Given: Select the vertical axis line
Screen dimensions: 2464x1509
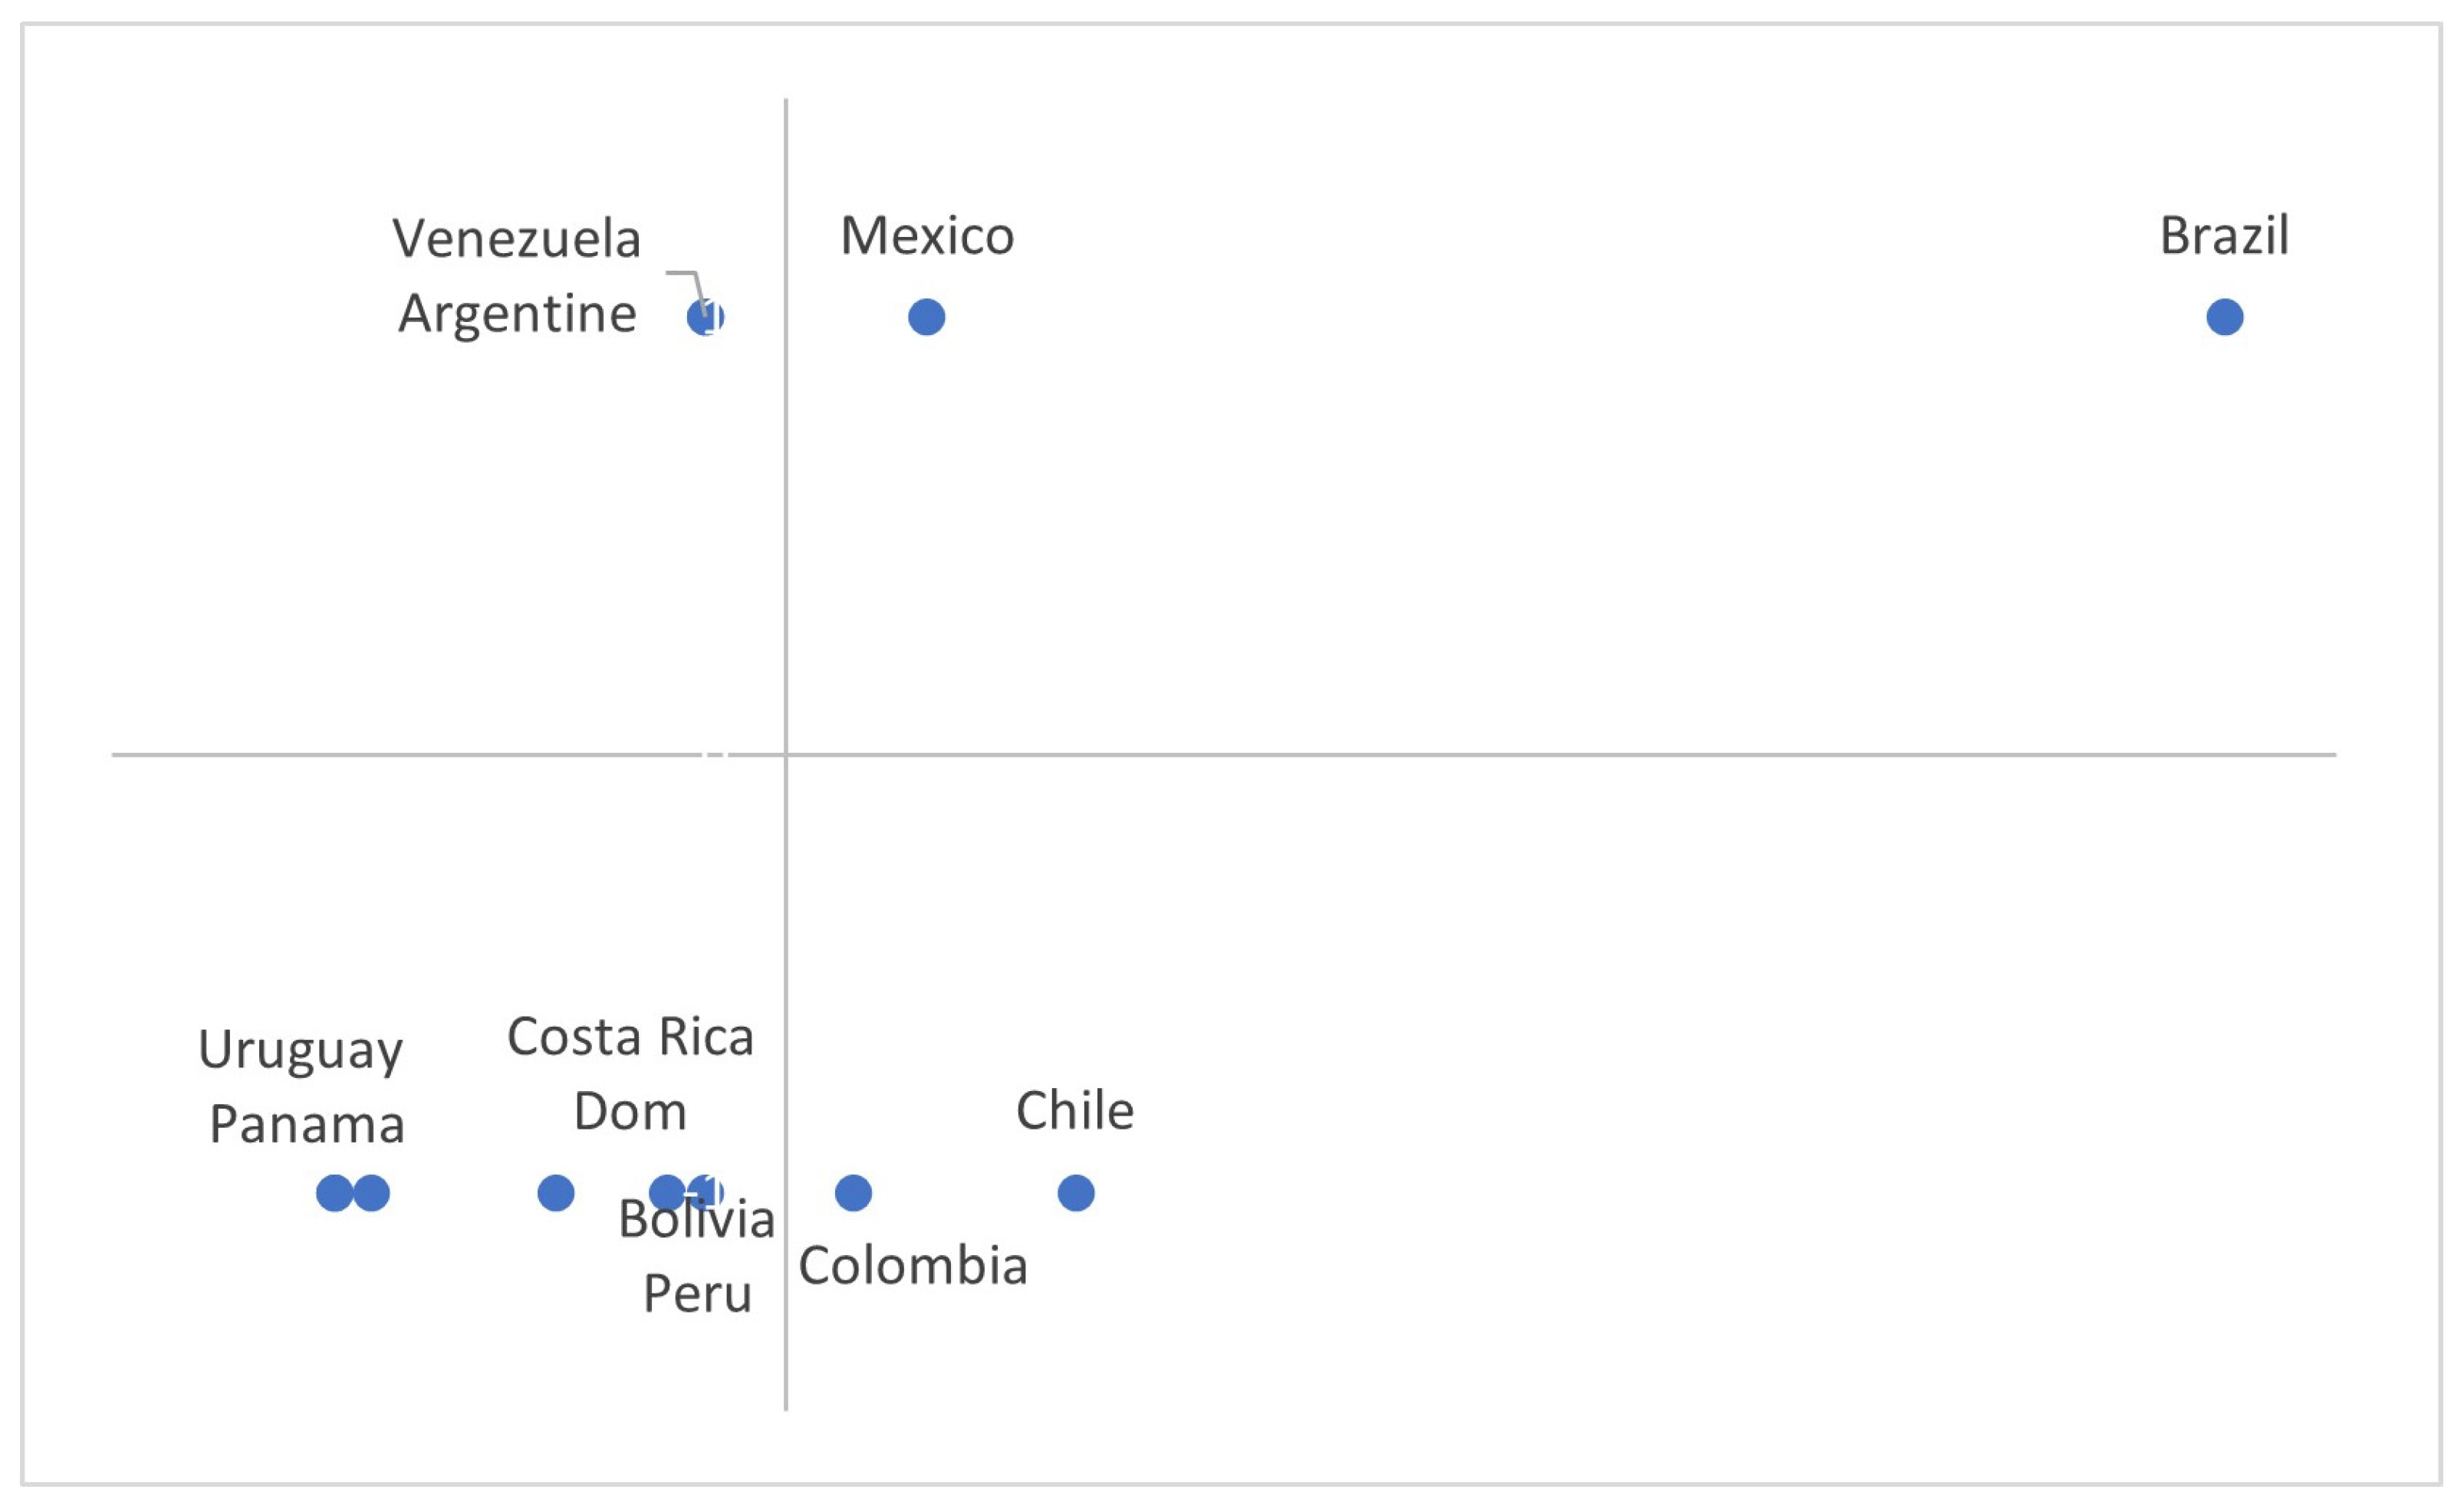Looking at the screenshot, I should point(786,754).
